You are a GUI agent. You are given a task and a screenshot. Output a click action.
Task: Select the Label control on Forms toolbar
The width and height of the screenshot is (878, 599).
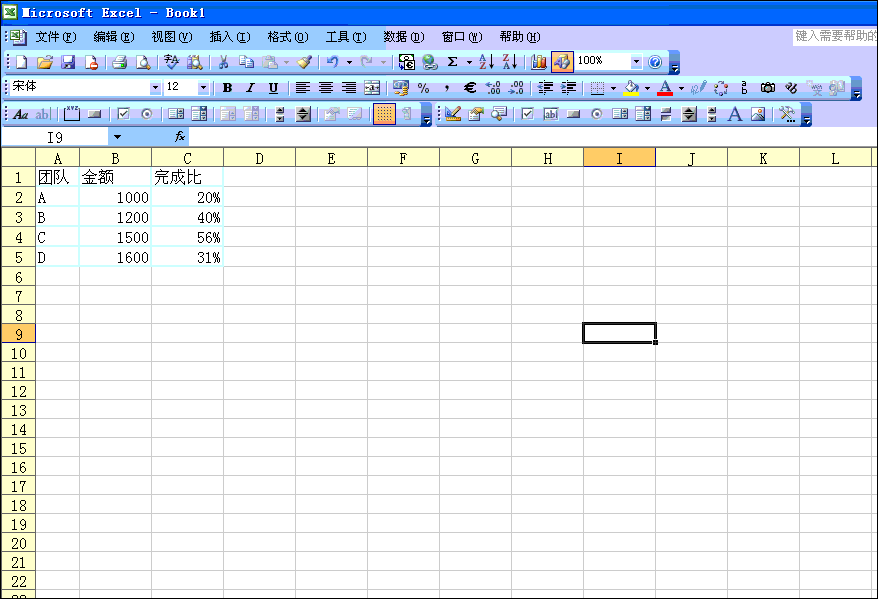click(x=19, y=113)
